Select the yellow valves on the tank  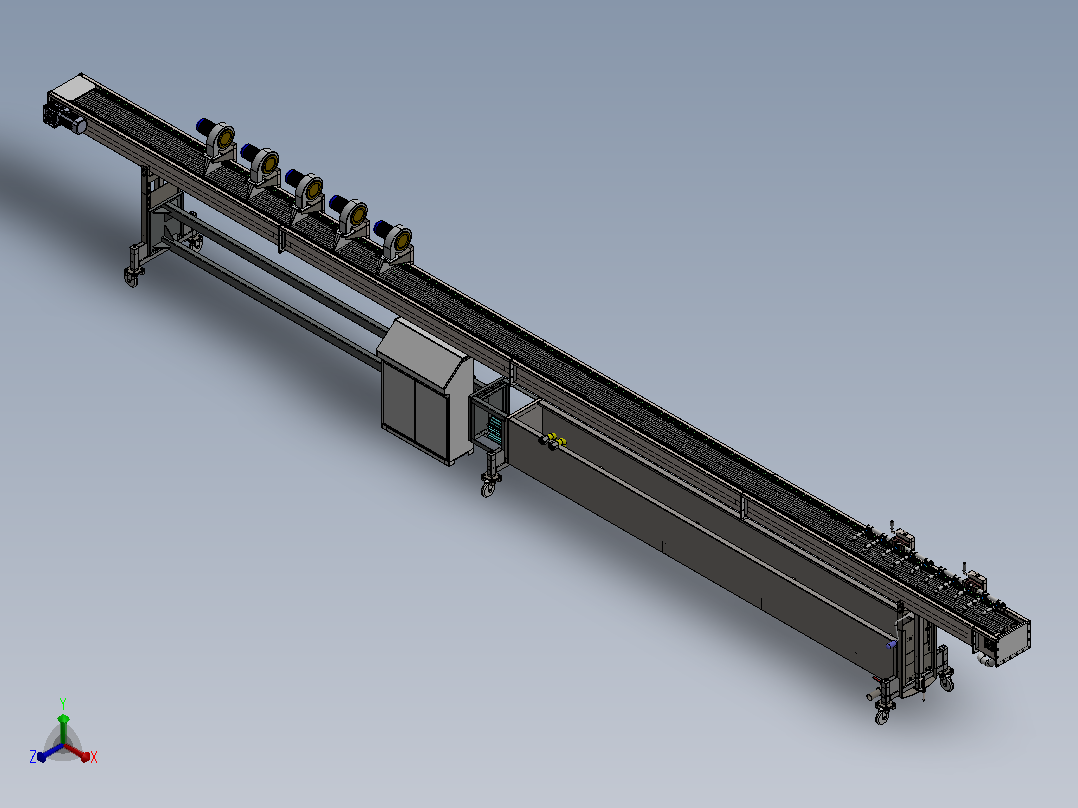552,441
